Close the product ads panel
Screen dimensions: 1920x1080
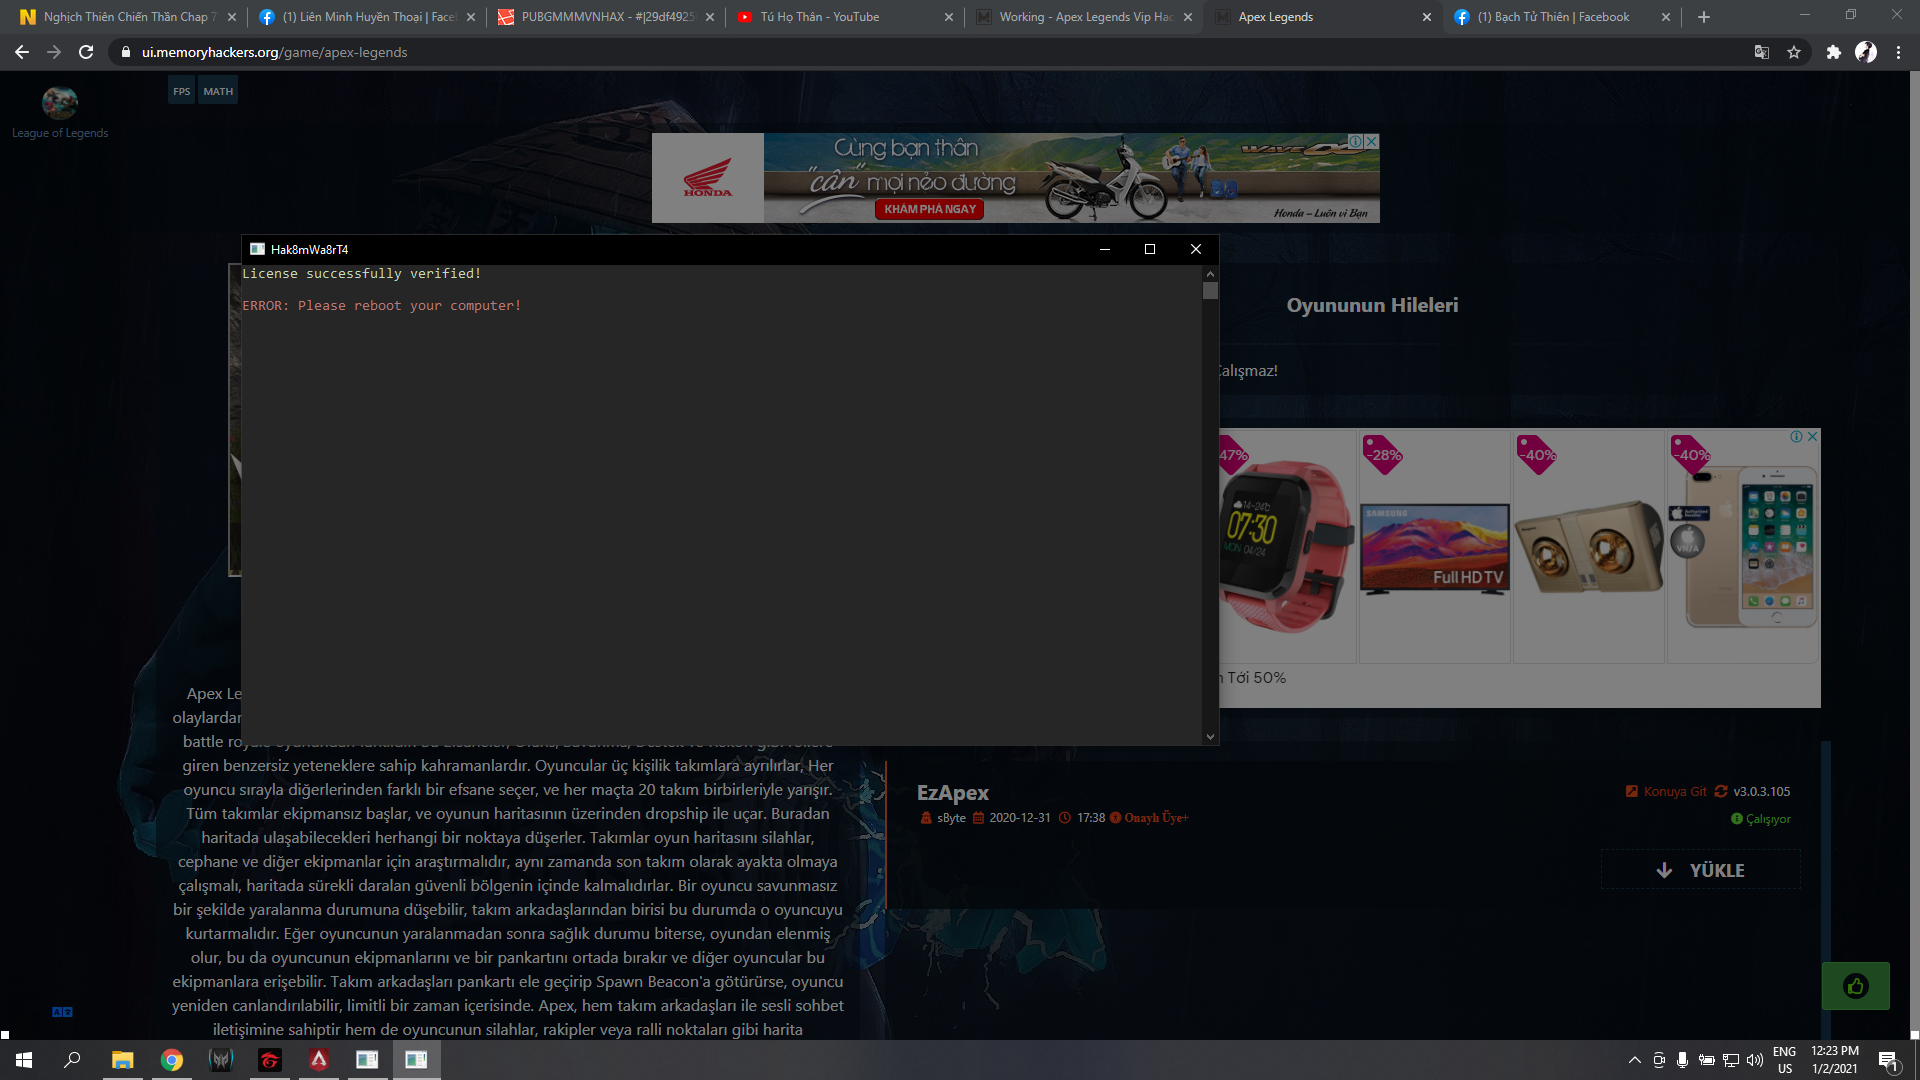1812,437
